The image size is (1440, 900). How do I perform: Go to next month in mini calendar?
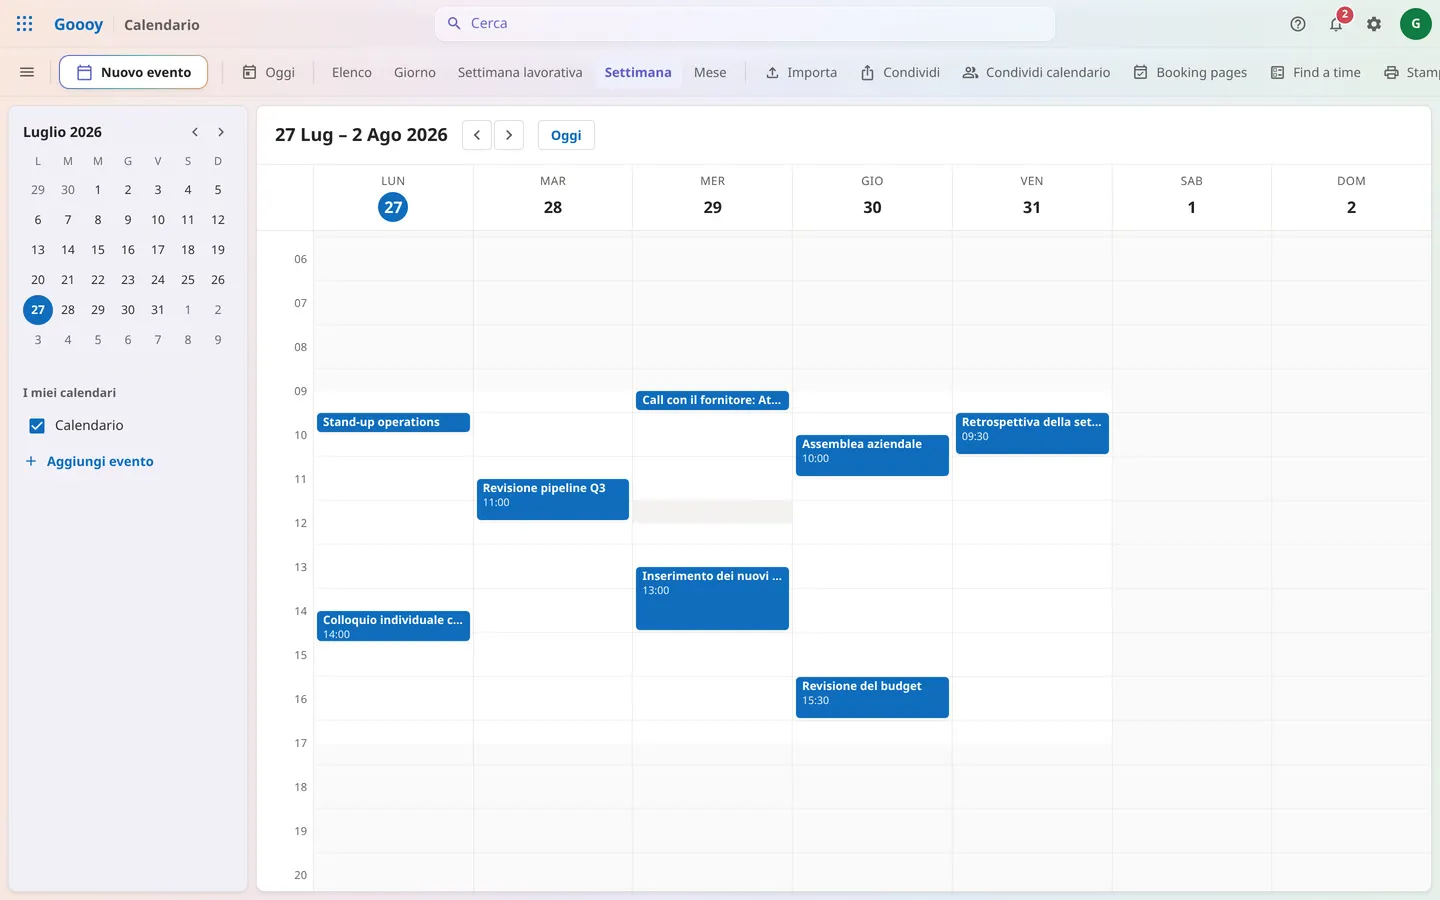(221, 132)
